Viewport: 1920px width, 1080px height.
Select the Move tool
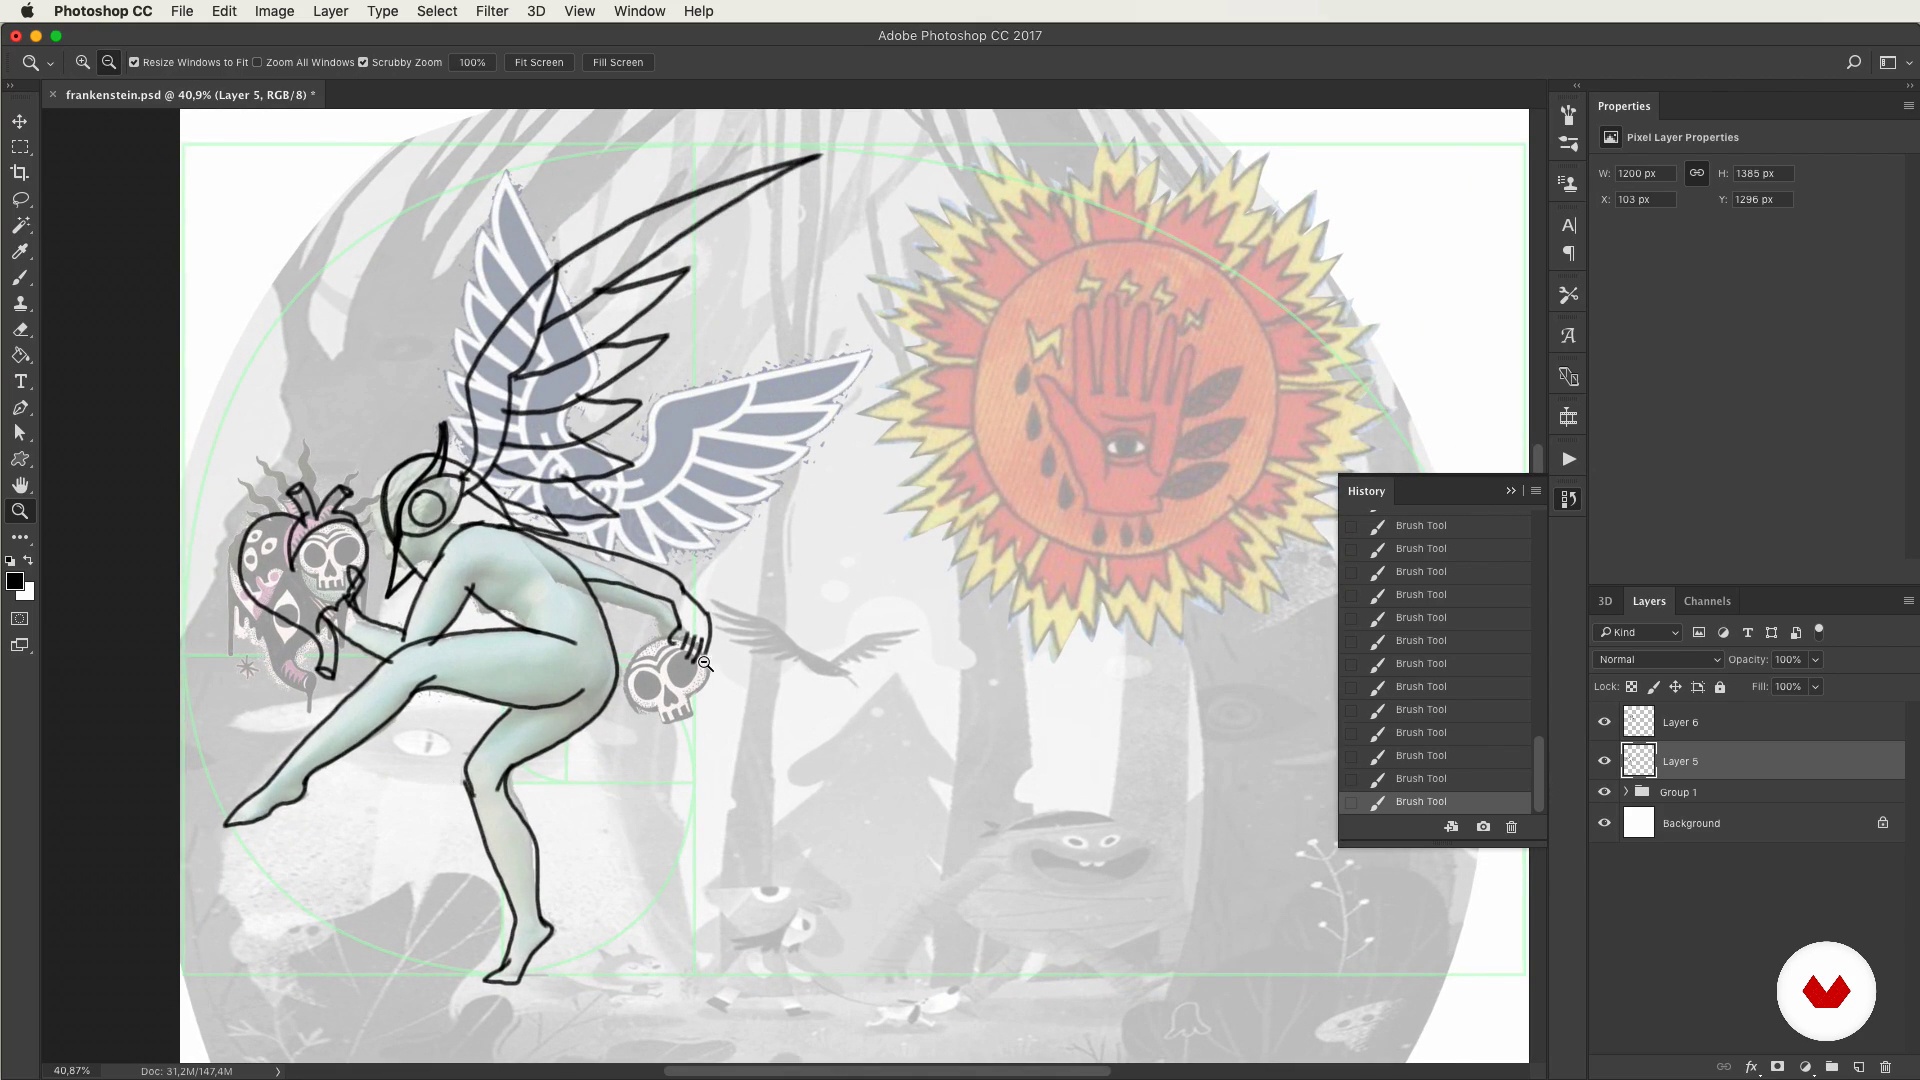pyautogui.click(x=20, y=121)
